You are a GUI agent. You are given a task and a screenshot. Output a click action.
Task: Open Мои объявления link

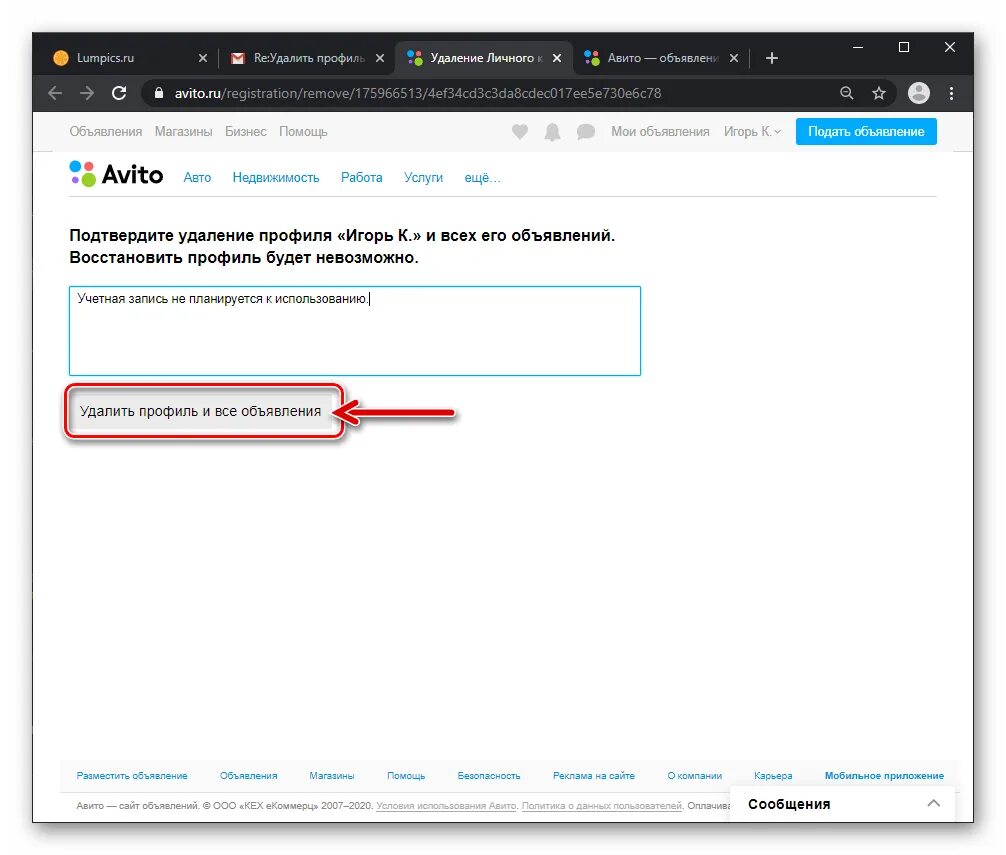(x=660, y=131)
